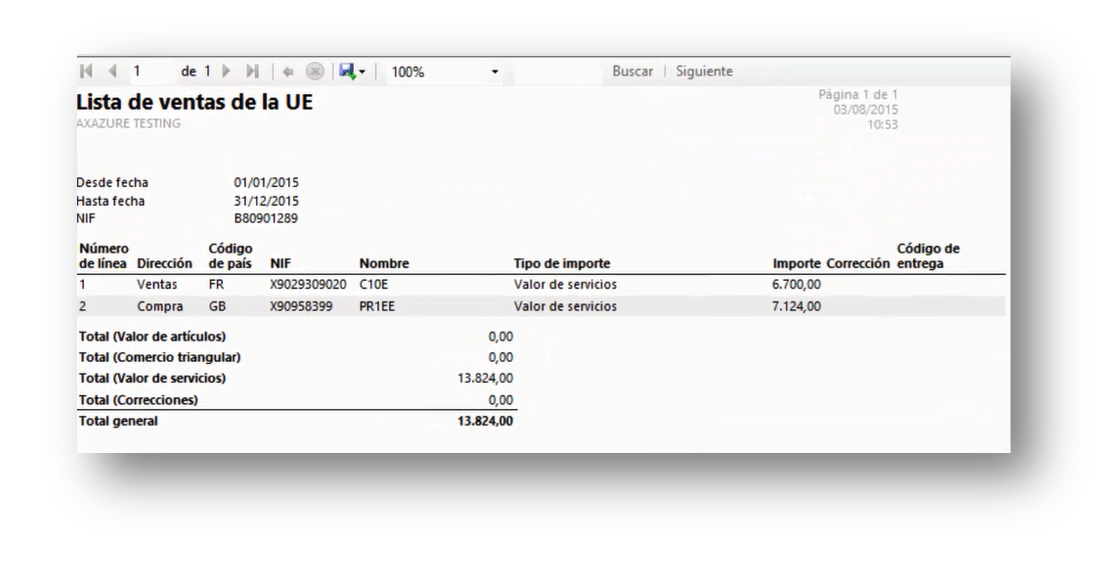Image resolution: width=1112 pixels, height=584 pixels.
Task: Go to next page of the report
Action: click(226, 71)
